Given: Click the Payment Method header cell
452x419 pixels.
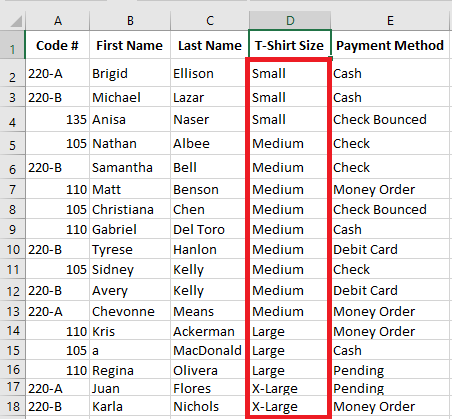Looking at the screenshot, I should point(390,45).
